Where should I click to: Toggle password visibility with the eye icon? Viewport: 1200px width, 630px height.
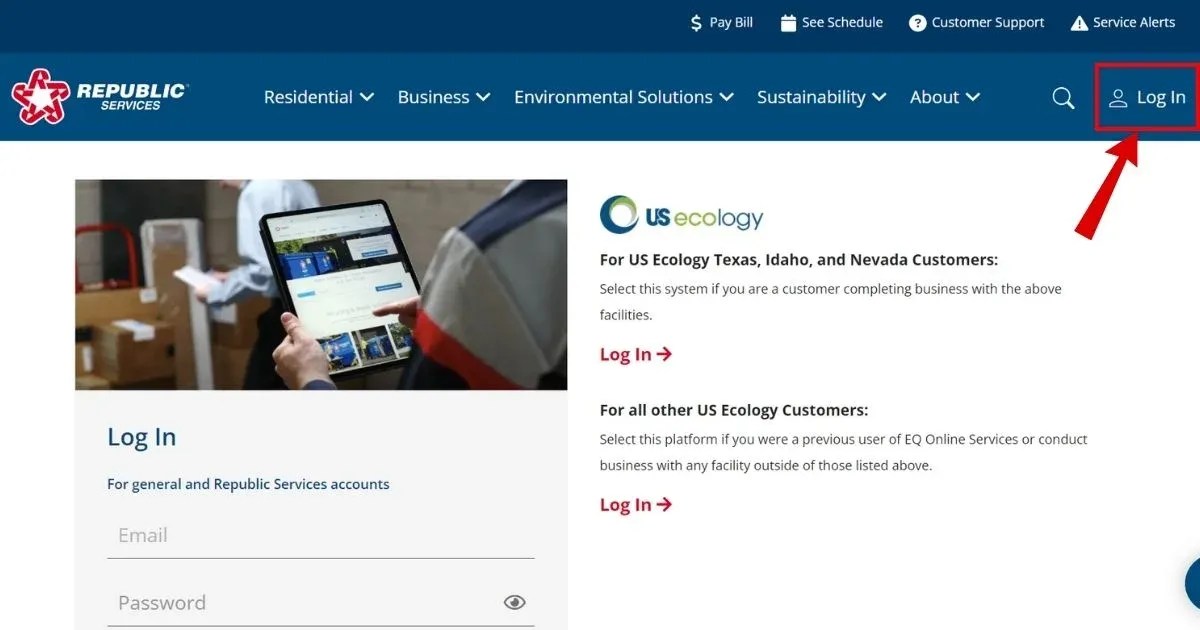click(x=514, y=601)
